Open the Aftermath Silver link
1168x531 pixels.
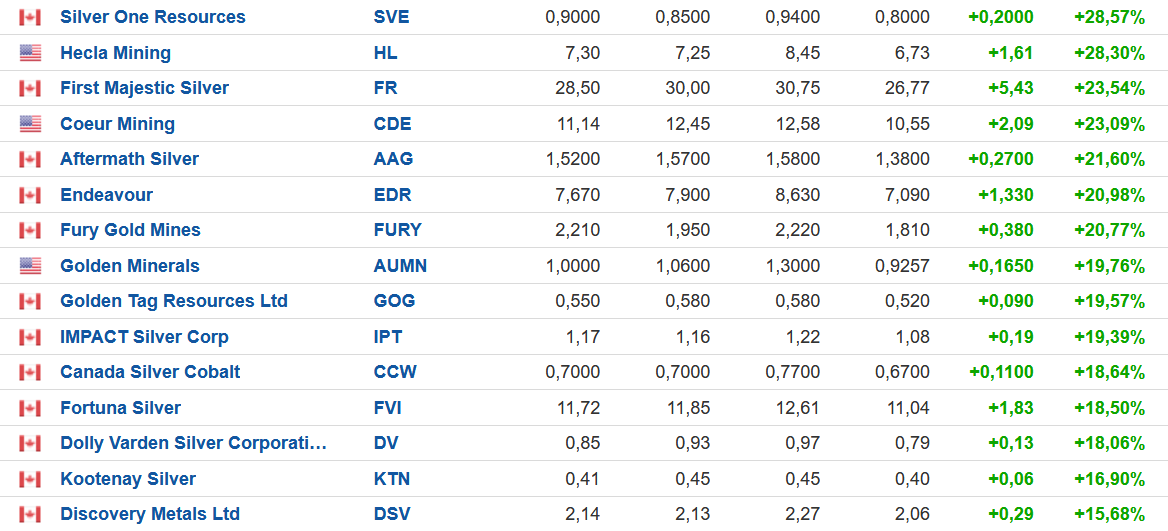click(129, 159)
